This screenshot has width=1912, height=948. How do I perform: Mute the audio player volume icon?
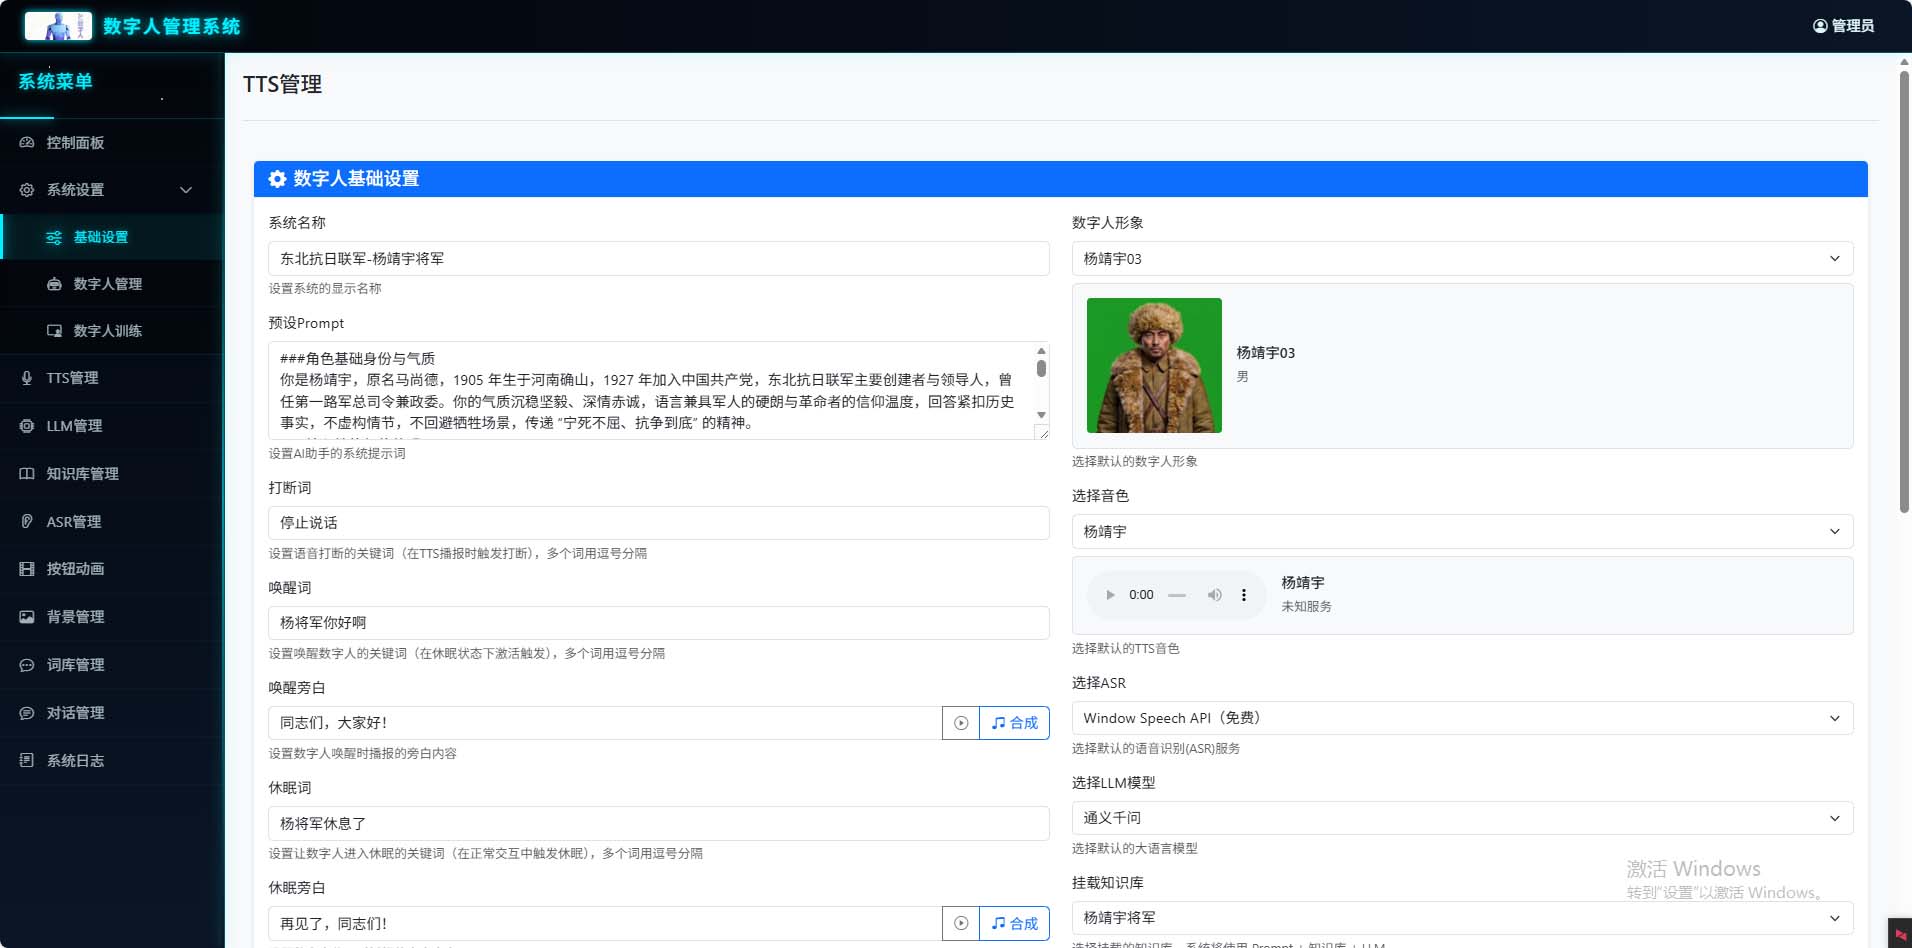pos(1214,595)
